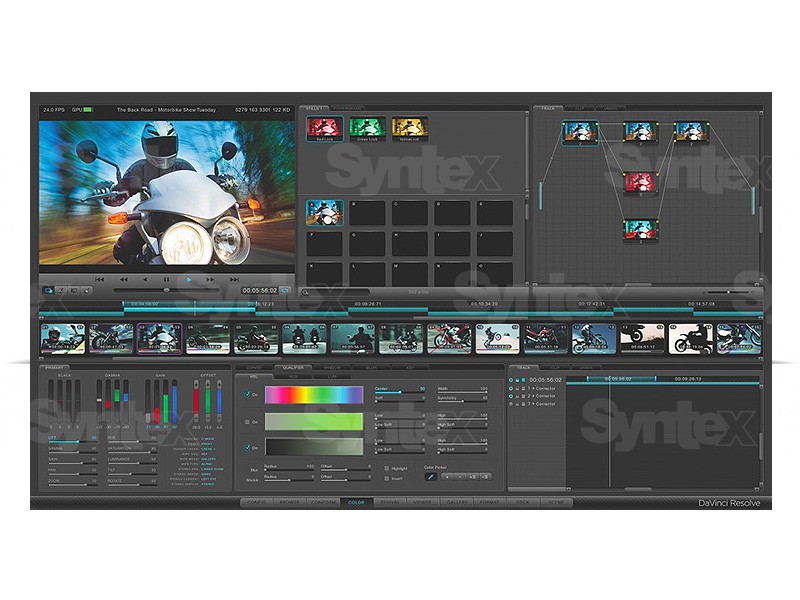Switch to the Curves tab
This screenshot has width=800, height=600.
click(256, 366)
